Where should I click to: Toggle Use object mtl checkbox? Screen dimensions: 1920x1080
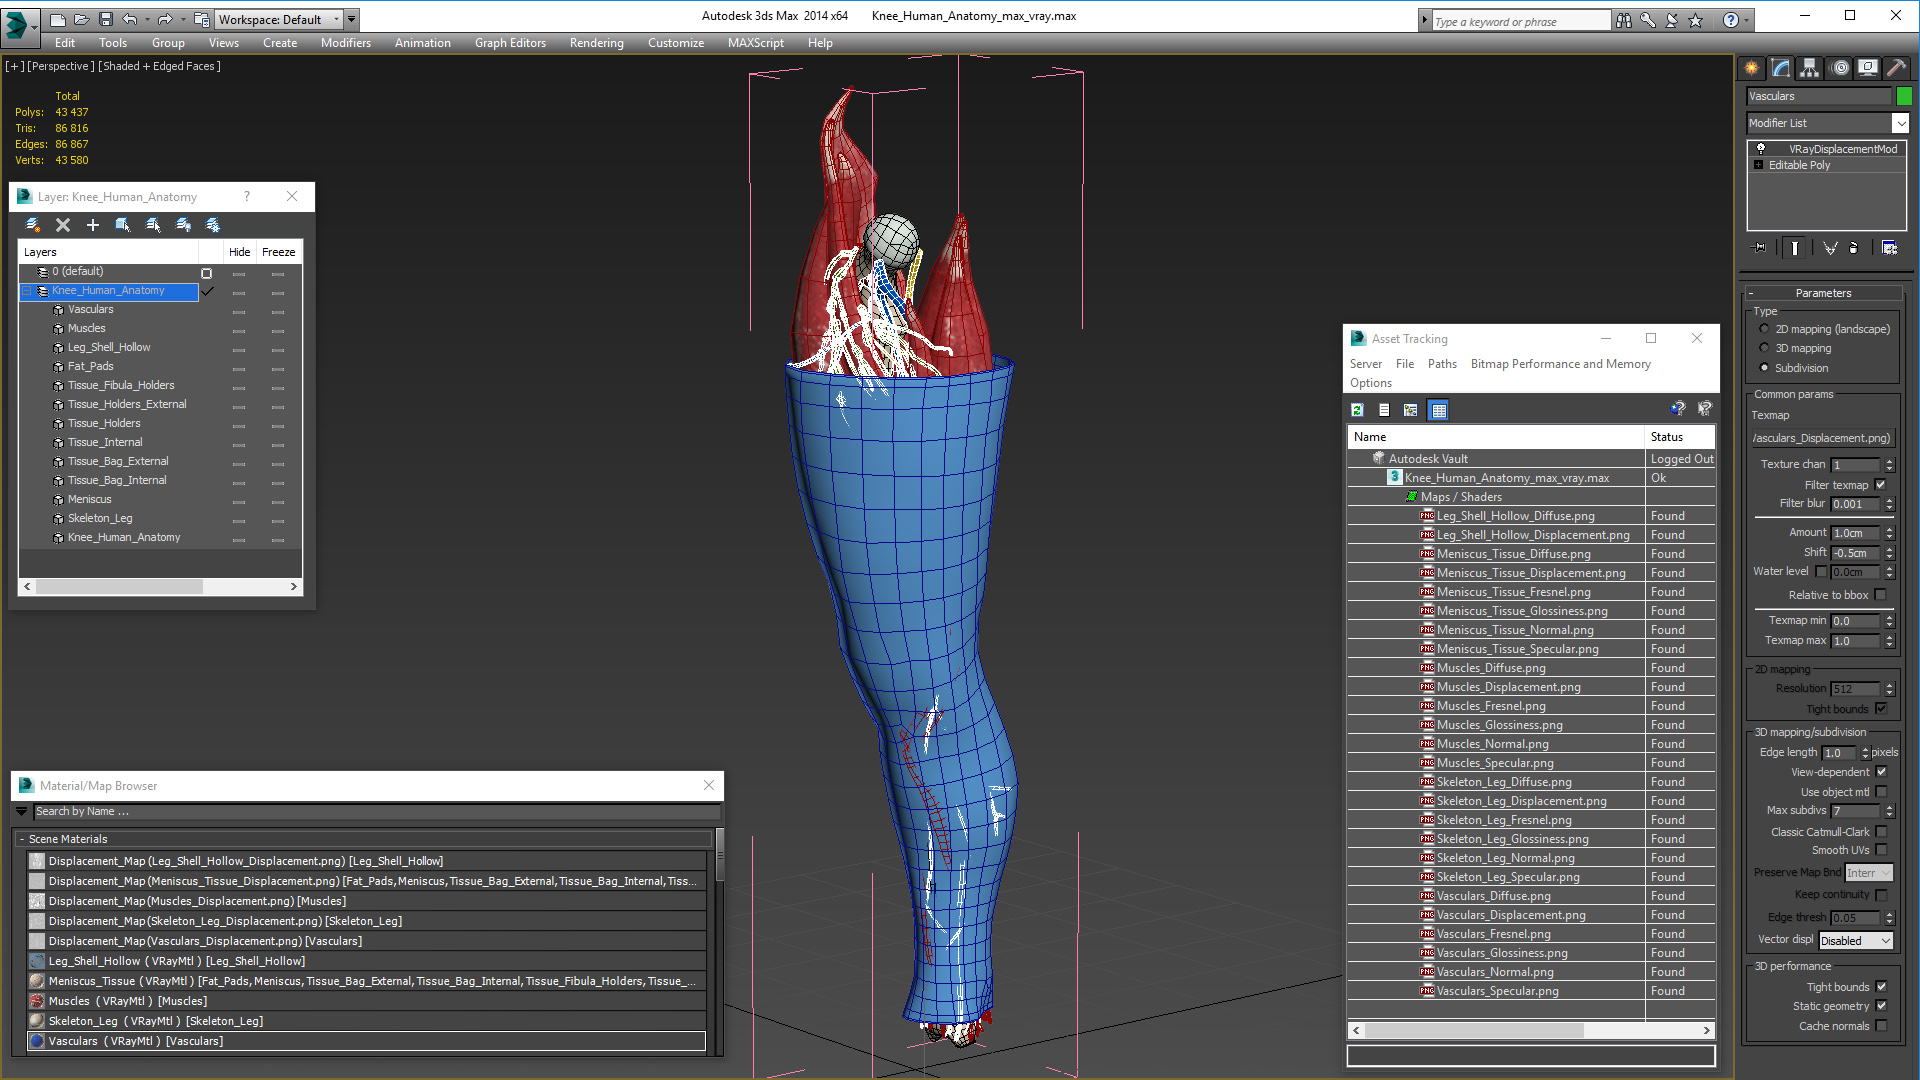point(1881,792)
